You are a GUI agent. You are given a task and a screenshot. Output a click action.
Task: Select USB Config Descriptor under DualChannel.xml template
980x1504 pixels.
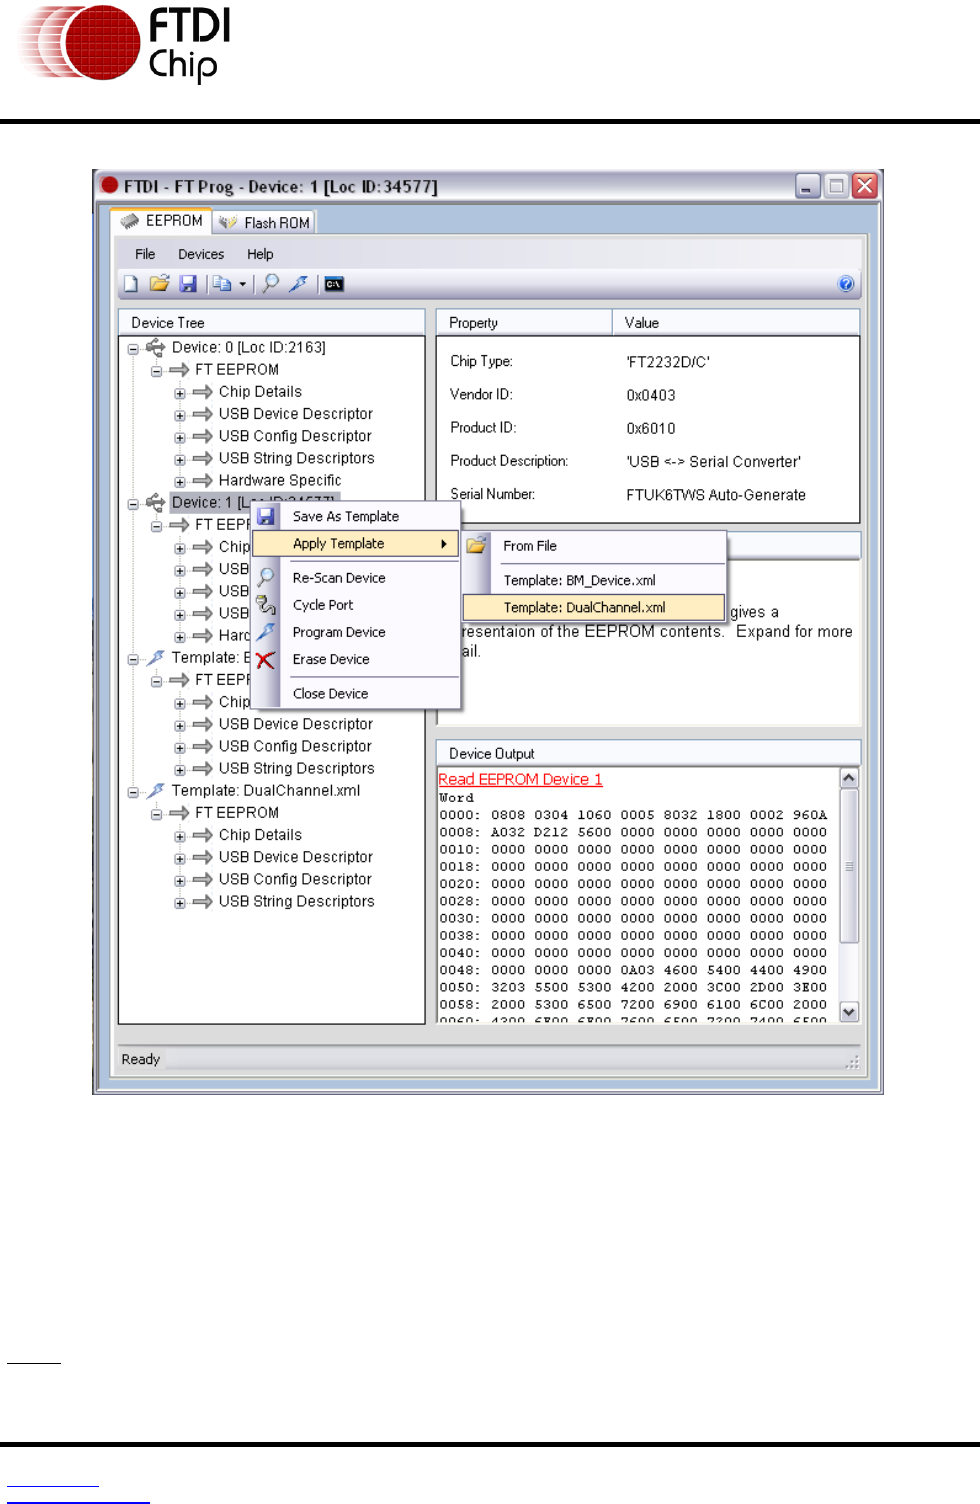295,879
